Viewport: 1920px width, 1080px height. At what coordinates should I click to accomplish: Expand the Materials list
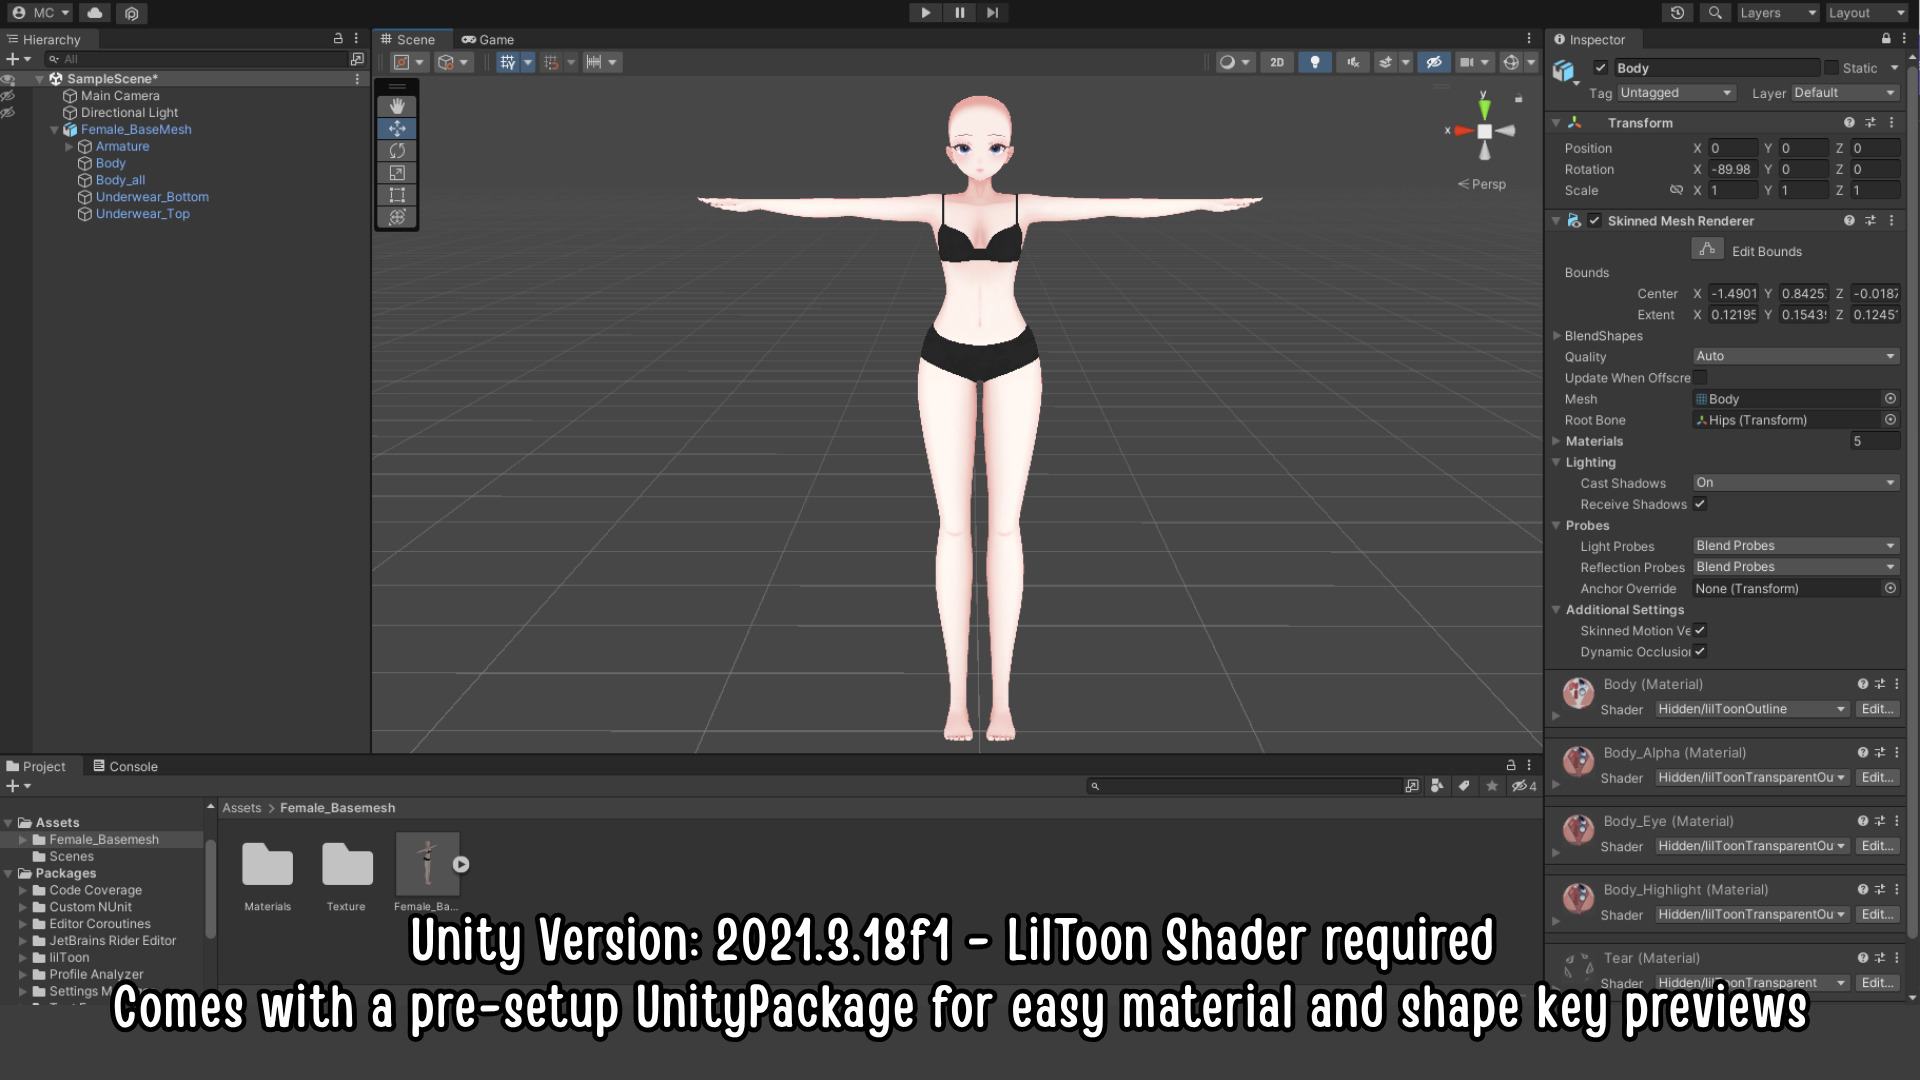(1556, 441)
